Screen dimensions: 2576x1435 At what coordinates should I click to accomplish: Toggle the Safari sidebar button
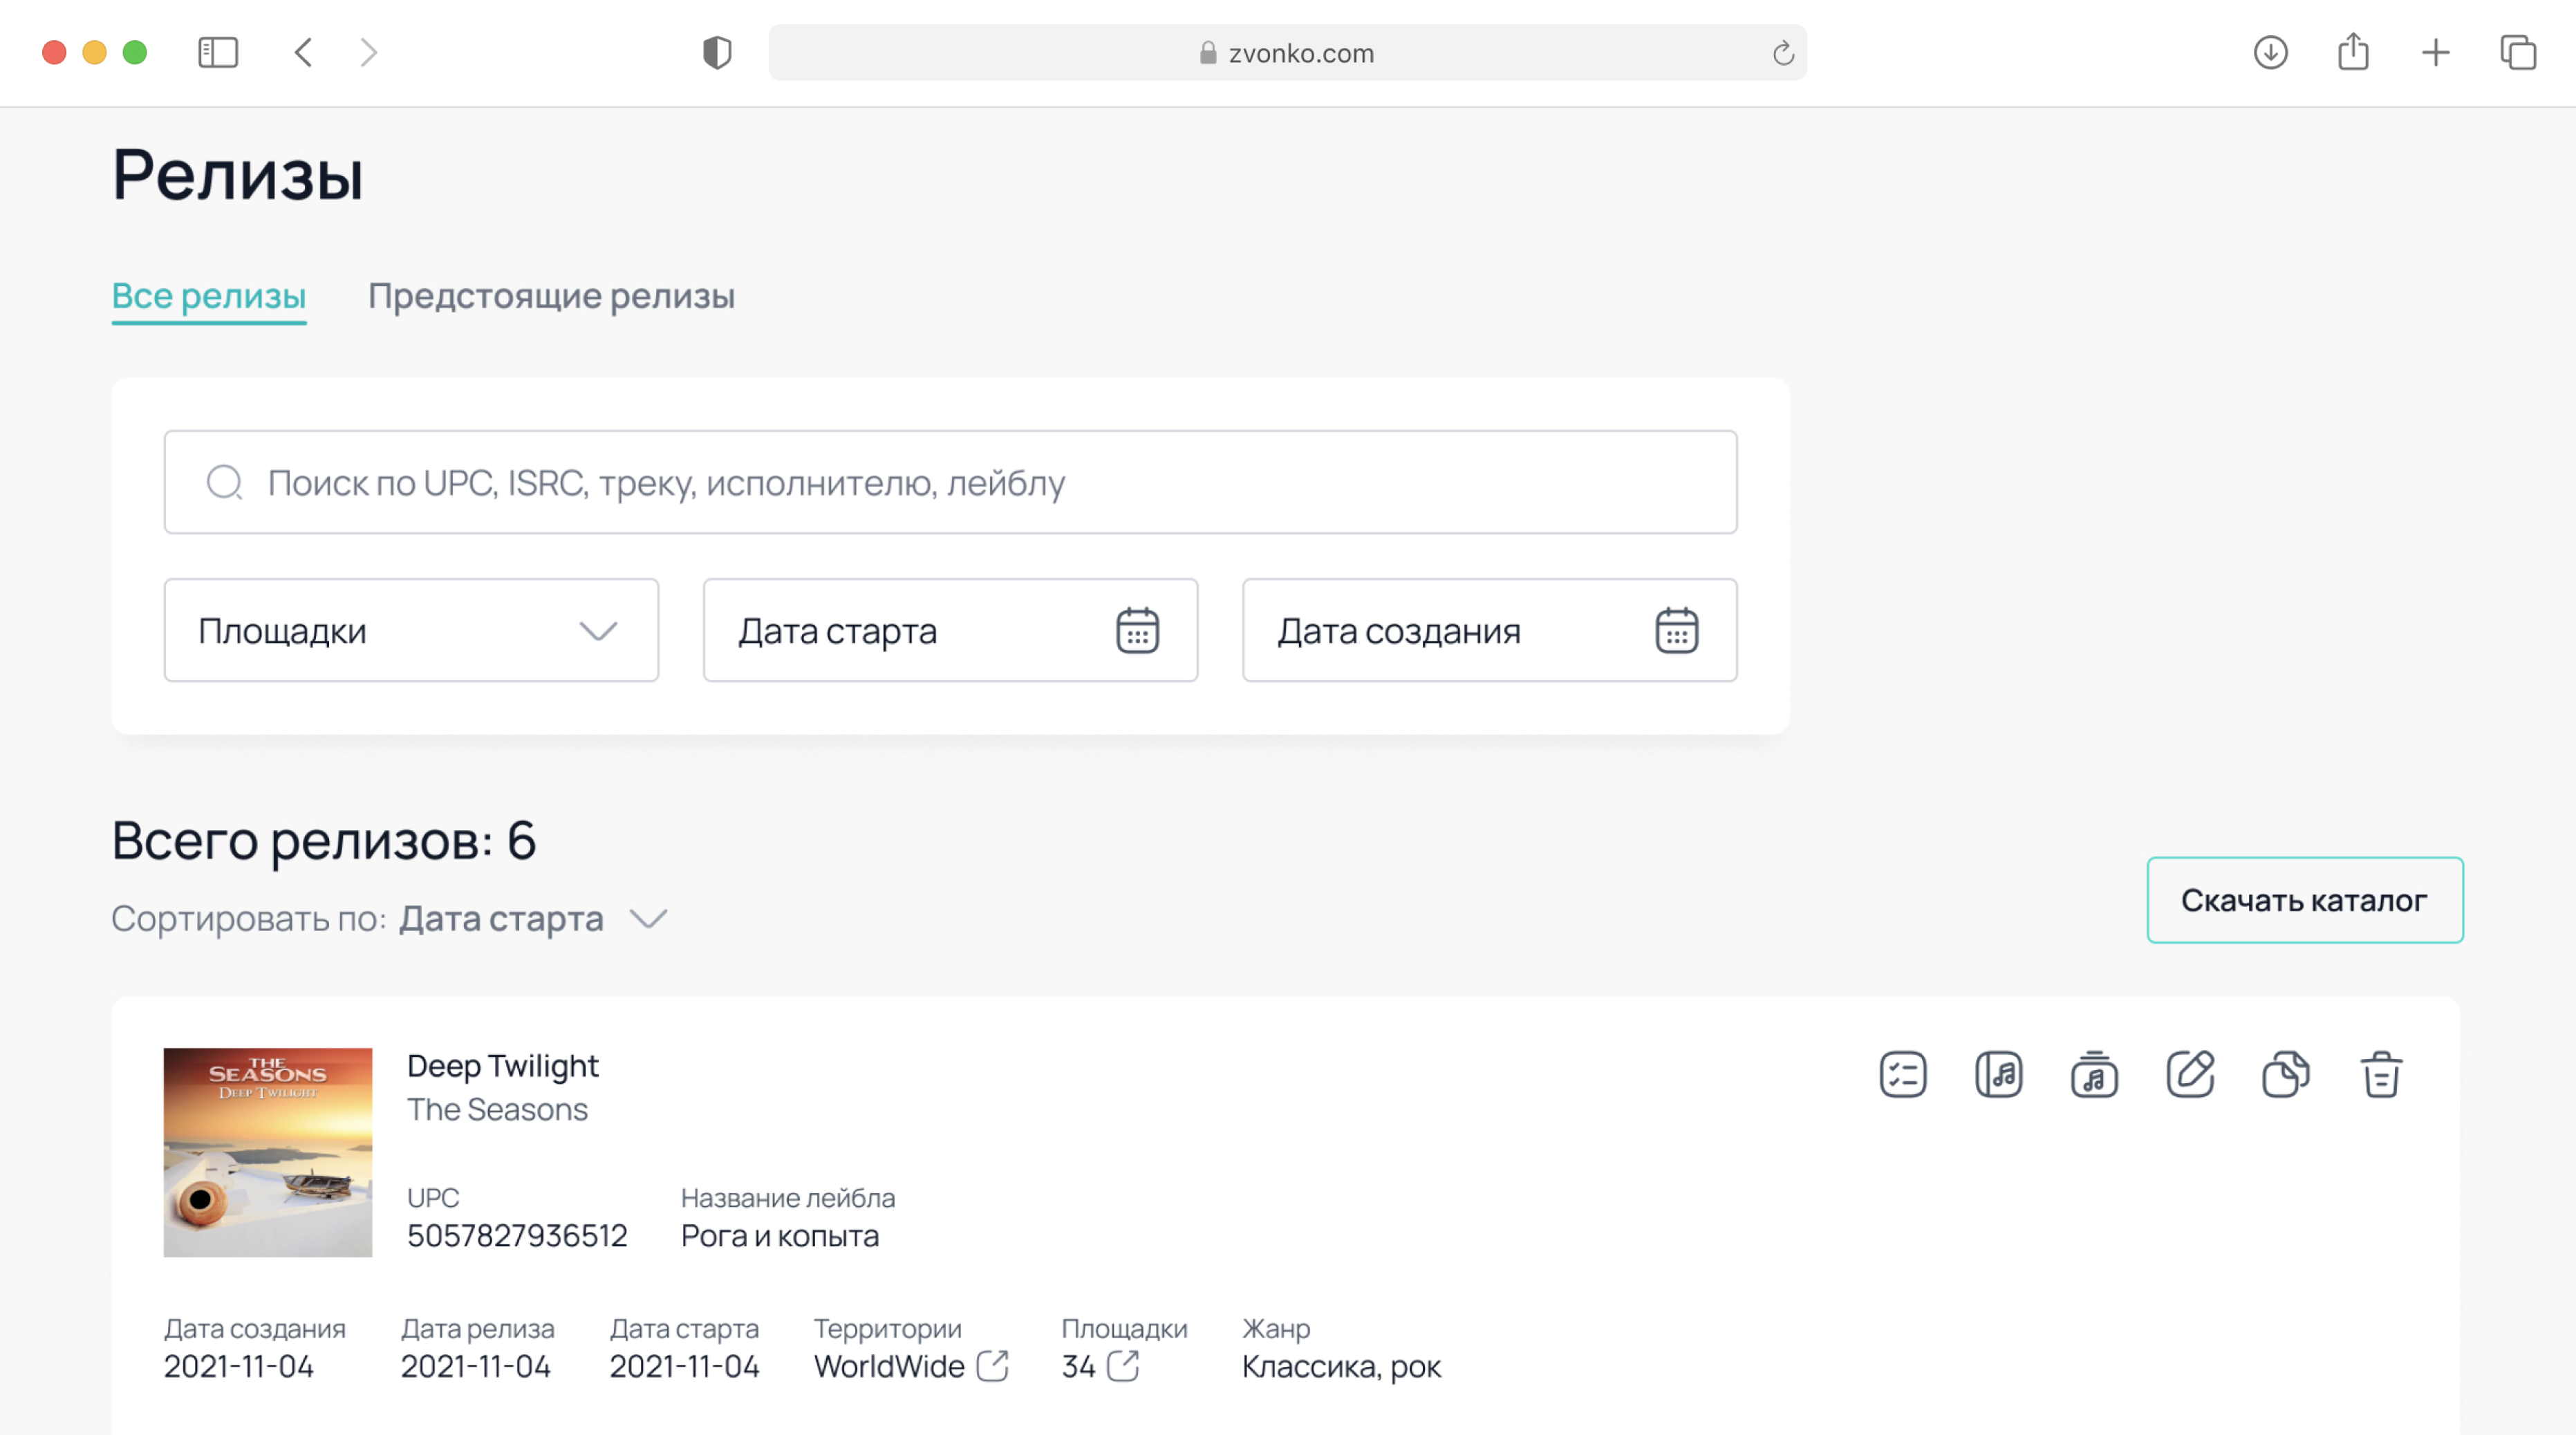point(218,53)
